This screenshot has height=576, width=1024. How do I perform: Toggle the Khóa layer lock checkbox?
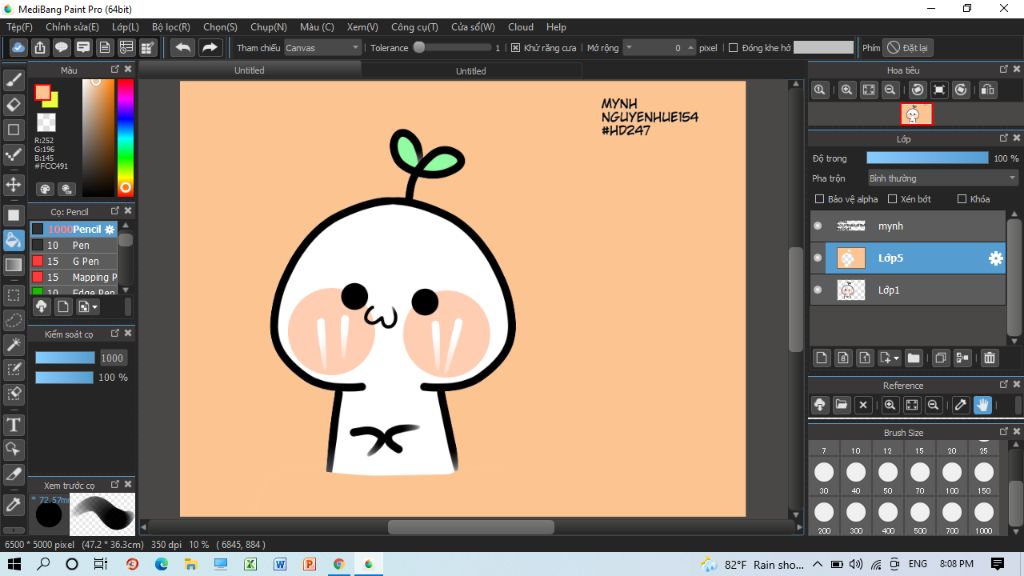coord(962,199)
